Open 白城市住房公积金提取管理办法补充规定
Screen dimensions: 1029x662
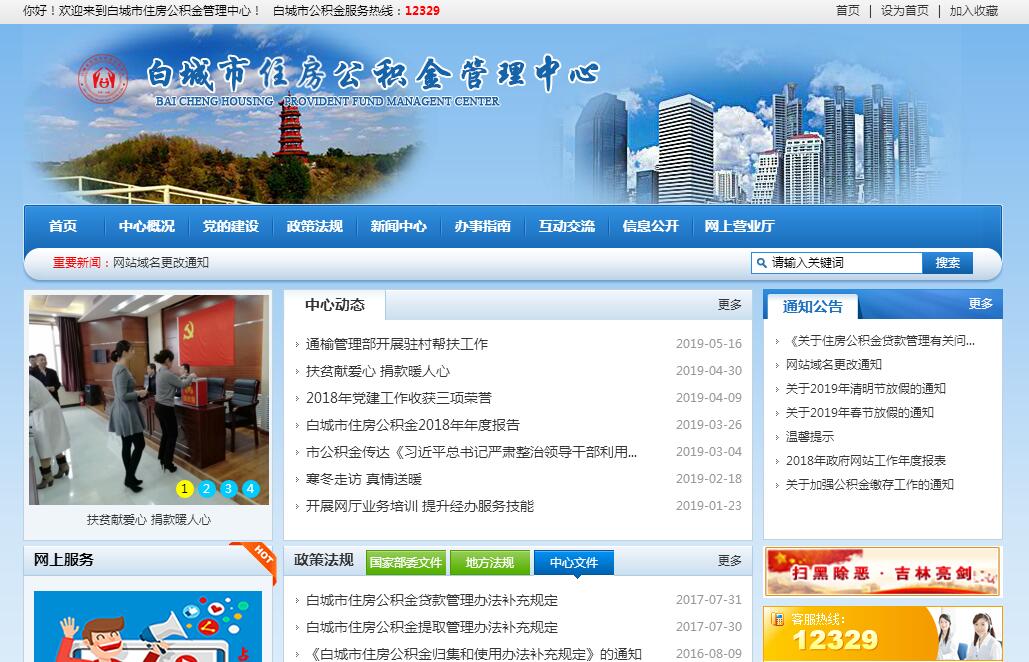[432, 627]
